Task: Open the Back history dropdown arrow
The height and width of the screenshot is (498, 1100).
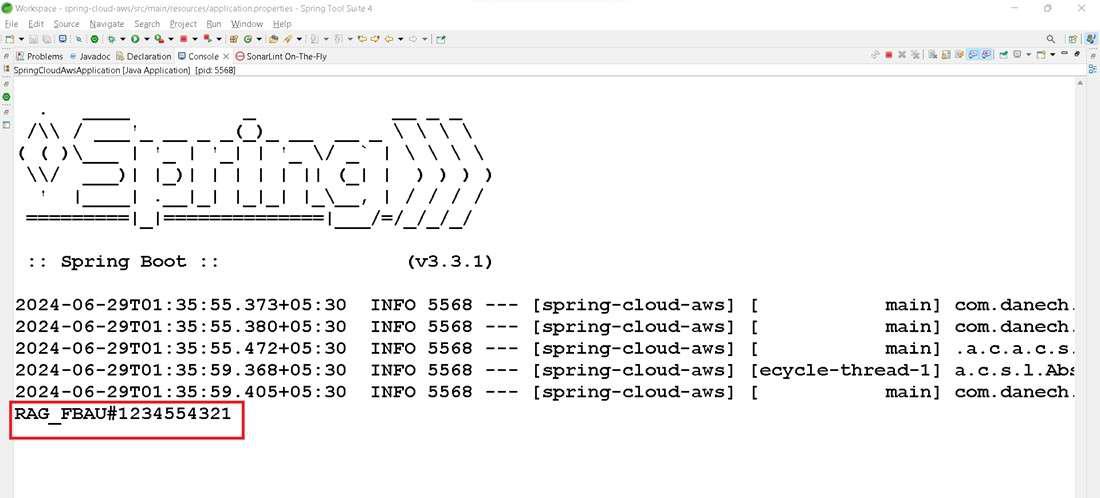Action: pos(401,39)
